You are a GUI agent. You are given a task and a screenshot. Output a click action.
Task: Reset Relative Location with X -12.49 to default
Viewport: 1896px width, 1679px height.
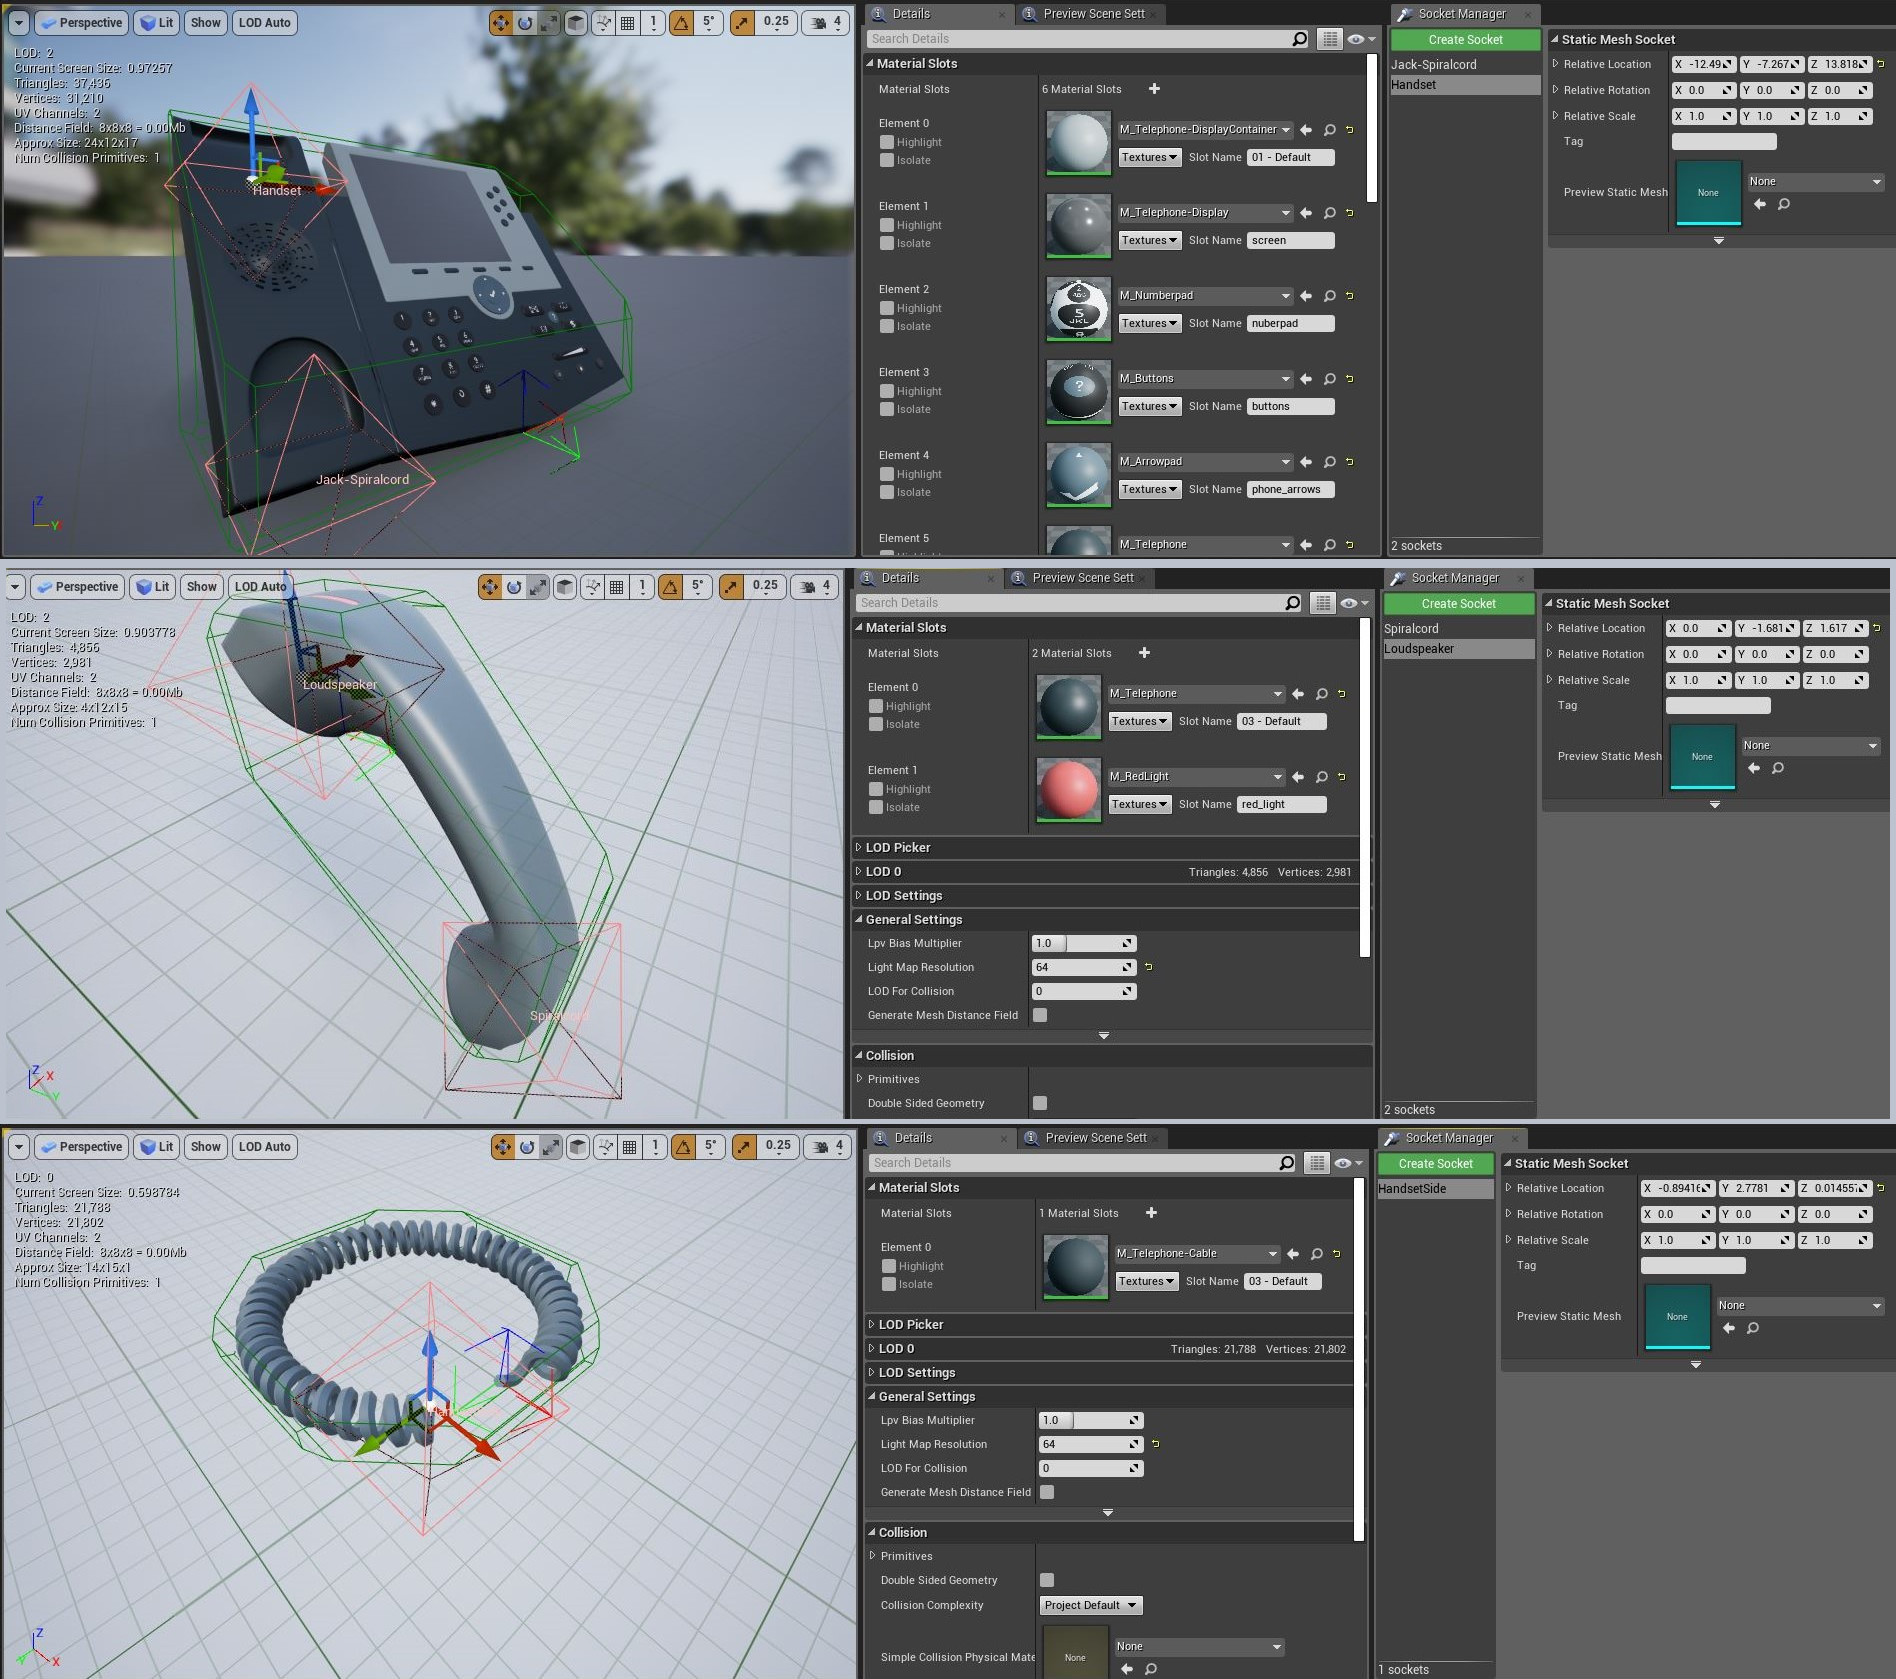(x=1880, y=64)
